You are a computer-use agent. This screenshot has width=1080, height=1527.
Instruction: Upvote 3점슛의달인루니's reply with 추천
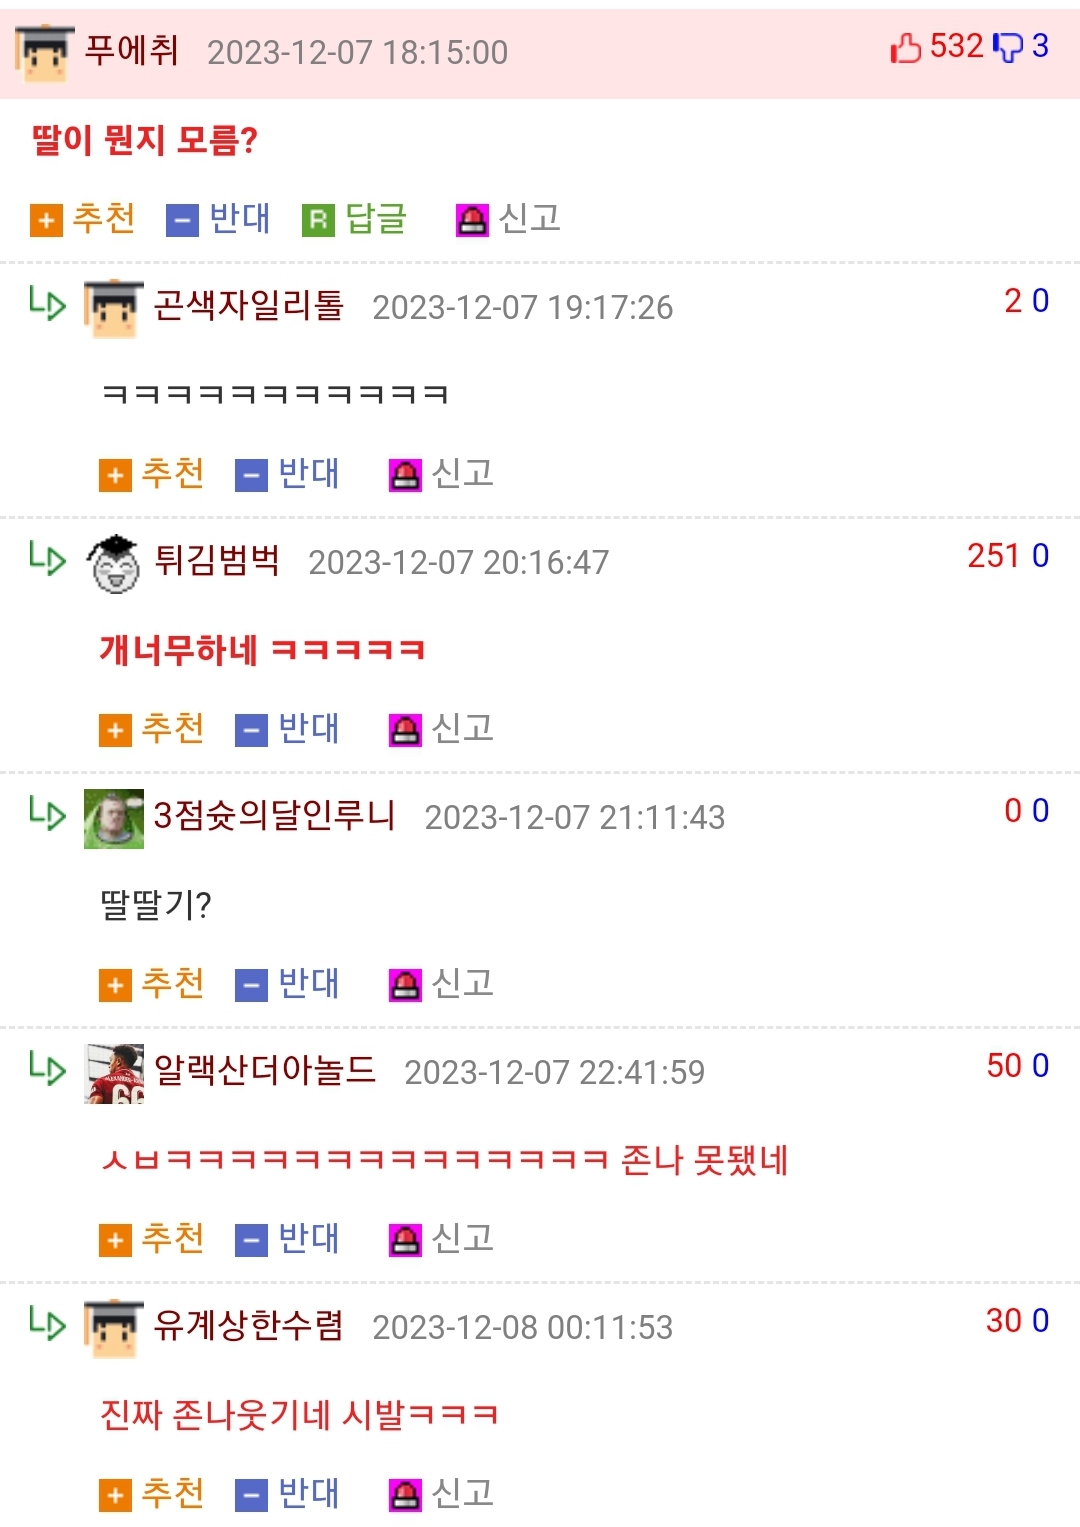(151, 983)
